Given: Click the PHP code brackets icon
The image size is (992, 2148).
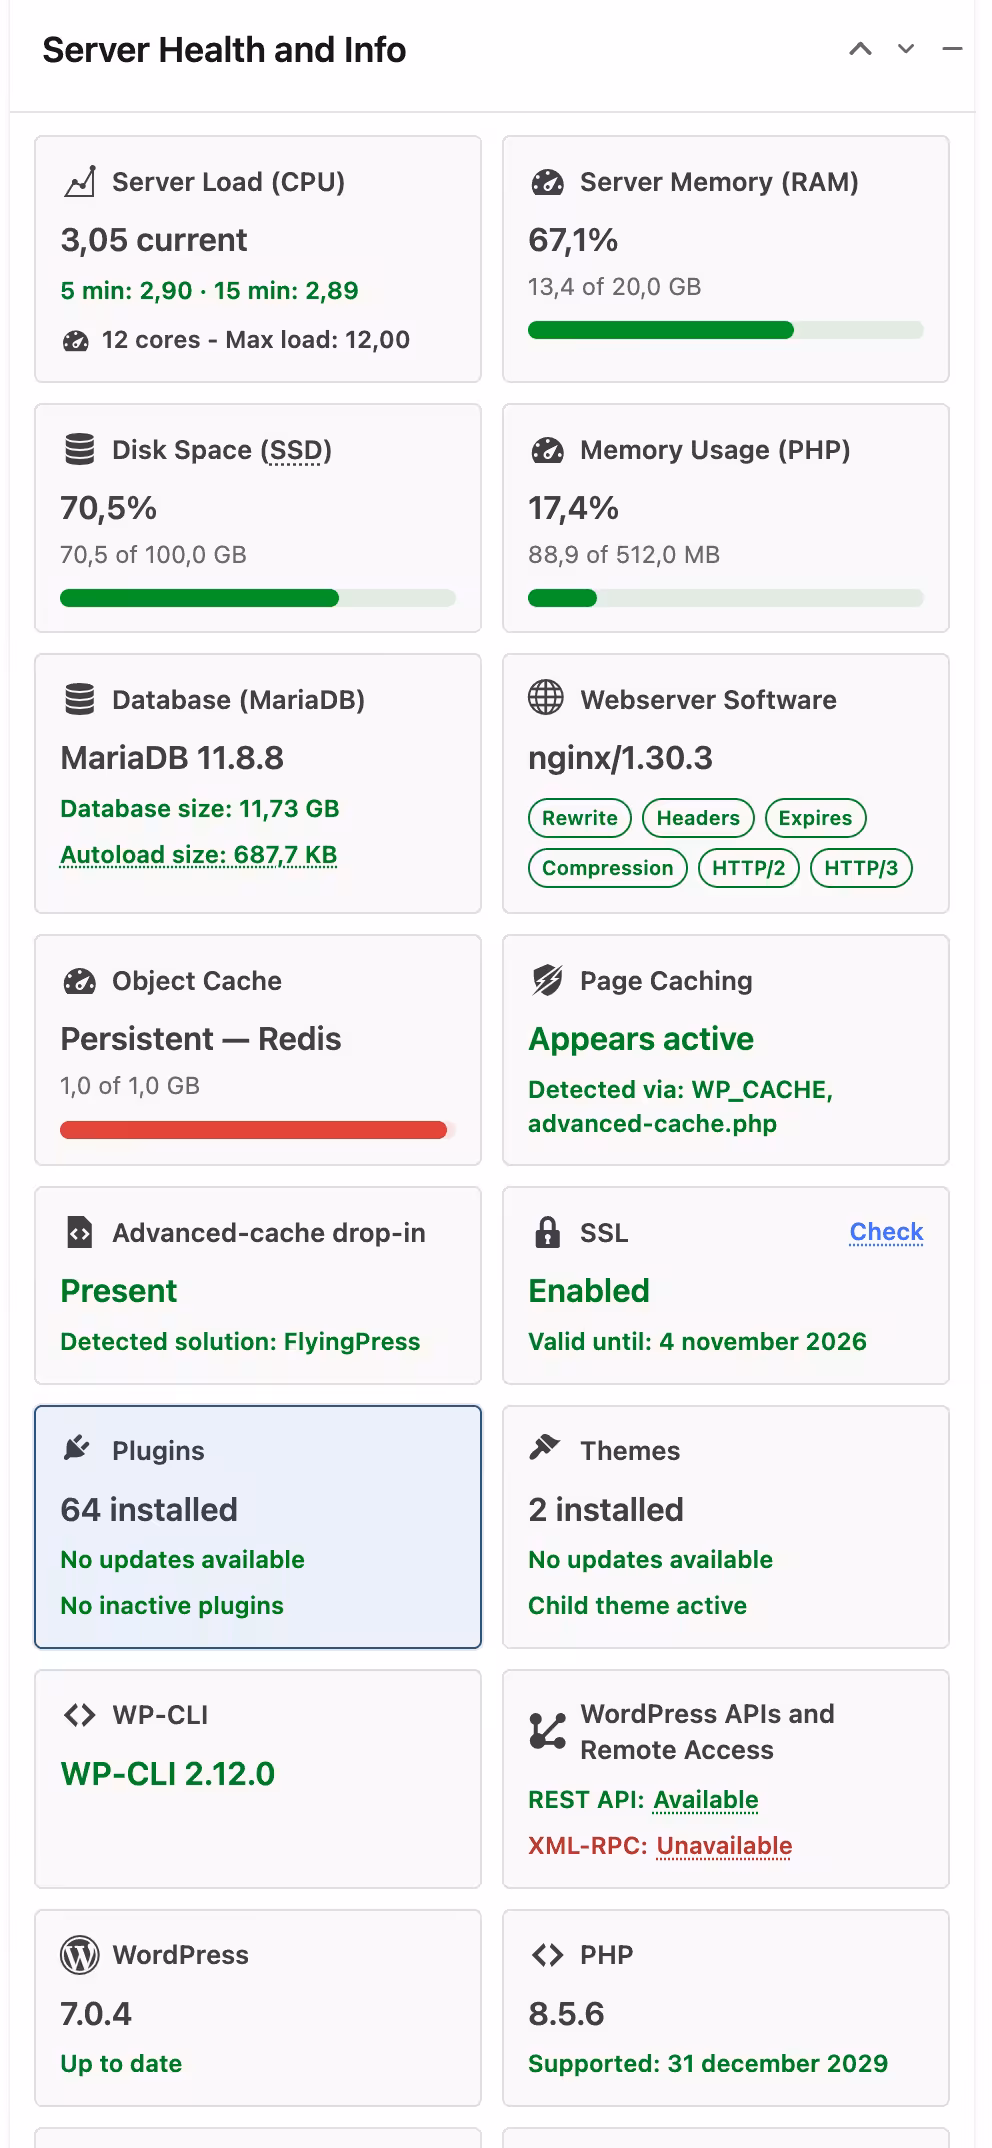Looking at the screenshot, I should pyautogui.click(x=547, y=1955).
